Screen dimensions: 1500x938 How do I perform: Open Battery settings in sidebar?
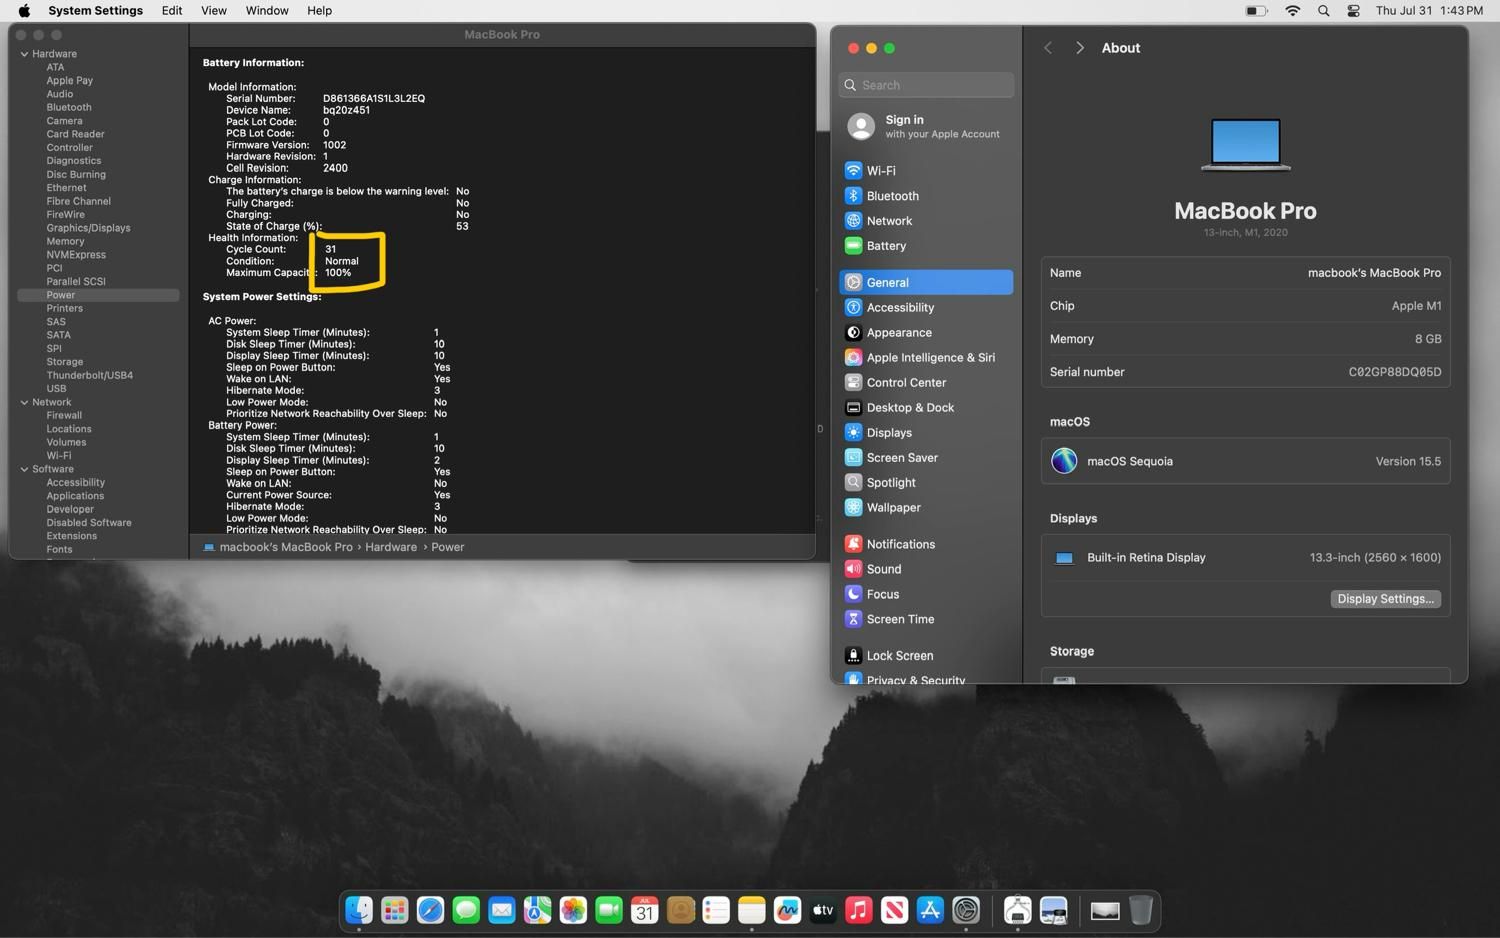(x=926, y=246)
